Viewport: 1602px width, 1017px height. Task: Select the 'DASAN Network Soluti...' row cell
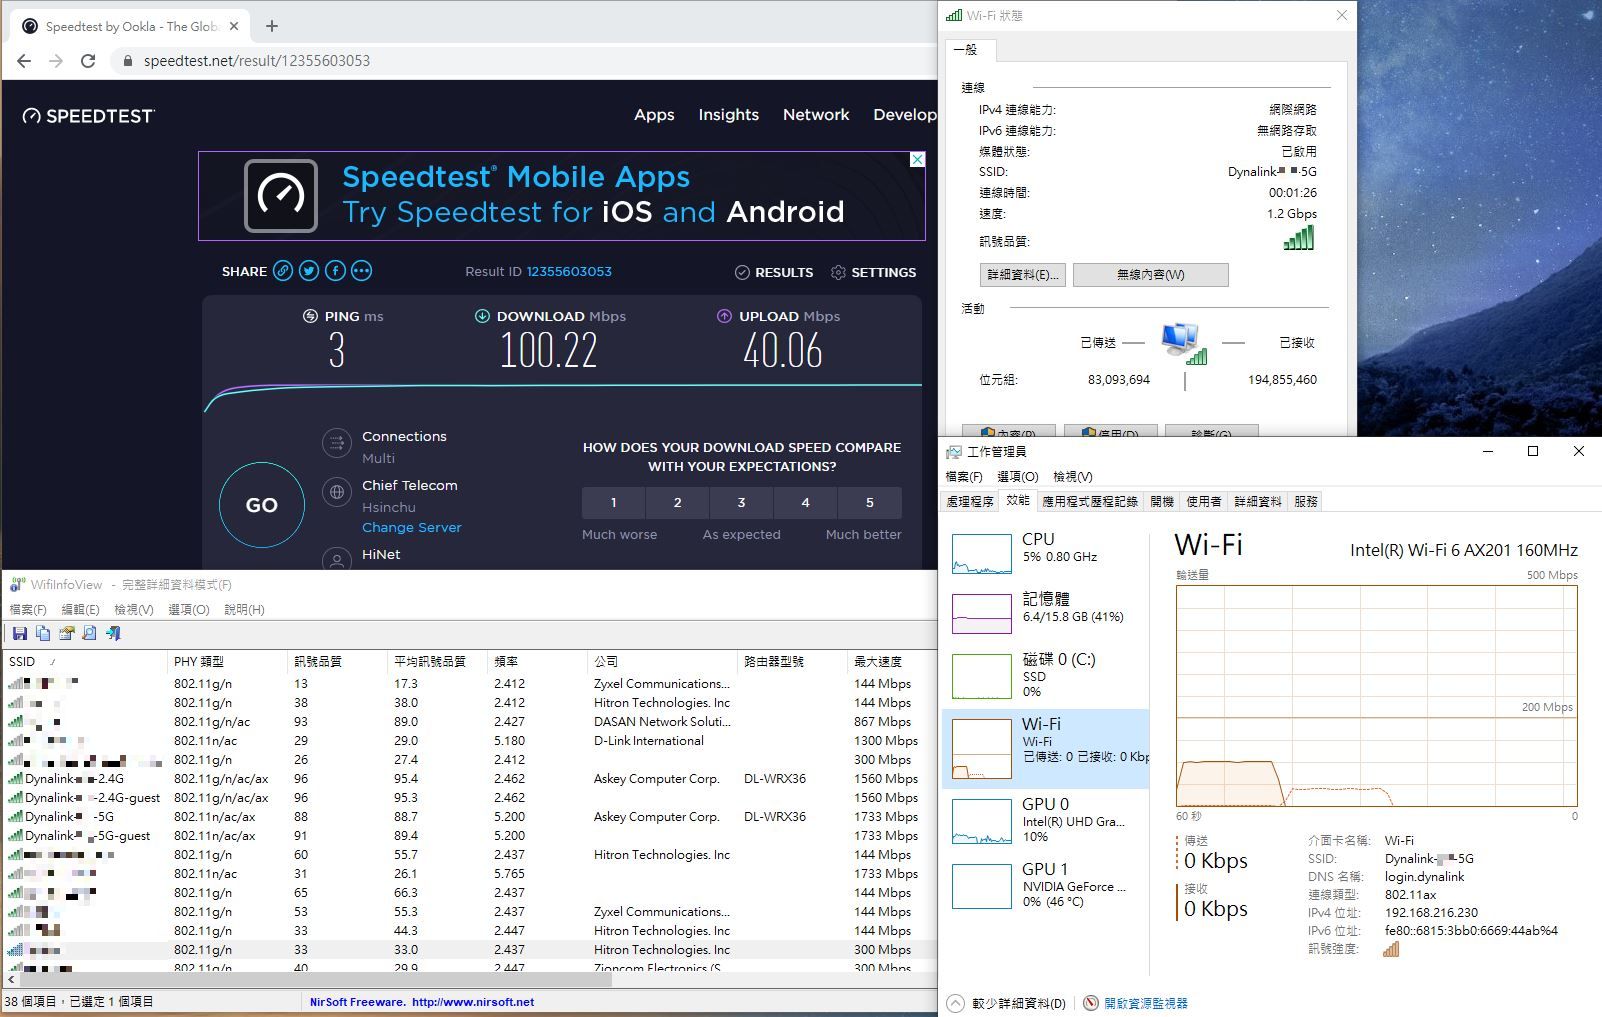[x=662, y=722]
